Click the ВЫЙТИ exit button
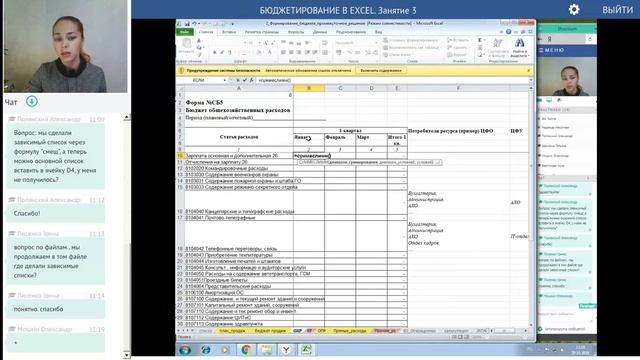 point(618,10)
